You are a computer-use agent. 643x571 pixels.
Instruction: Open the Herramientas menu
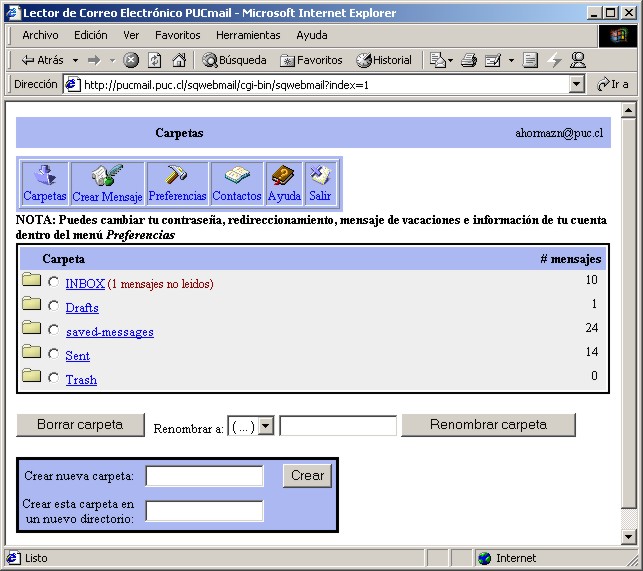(248, 35)
